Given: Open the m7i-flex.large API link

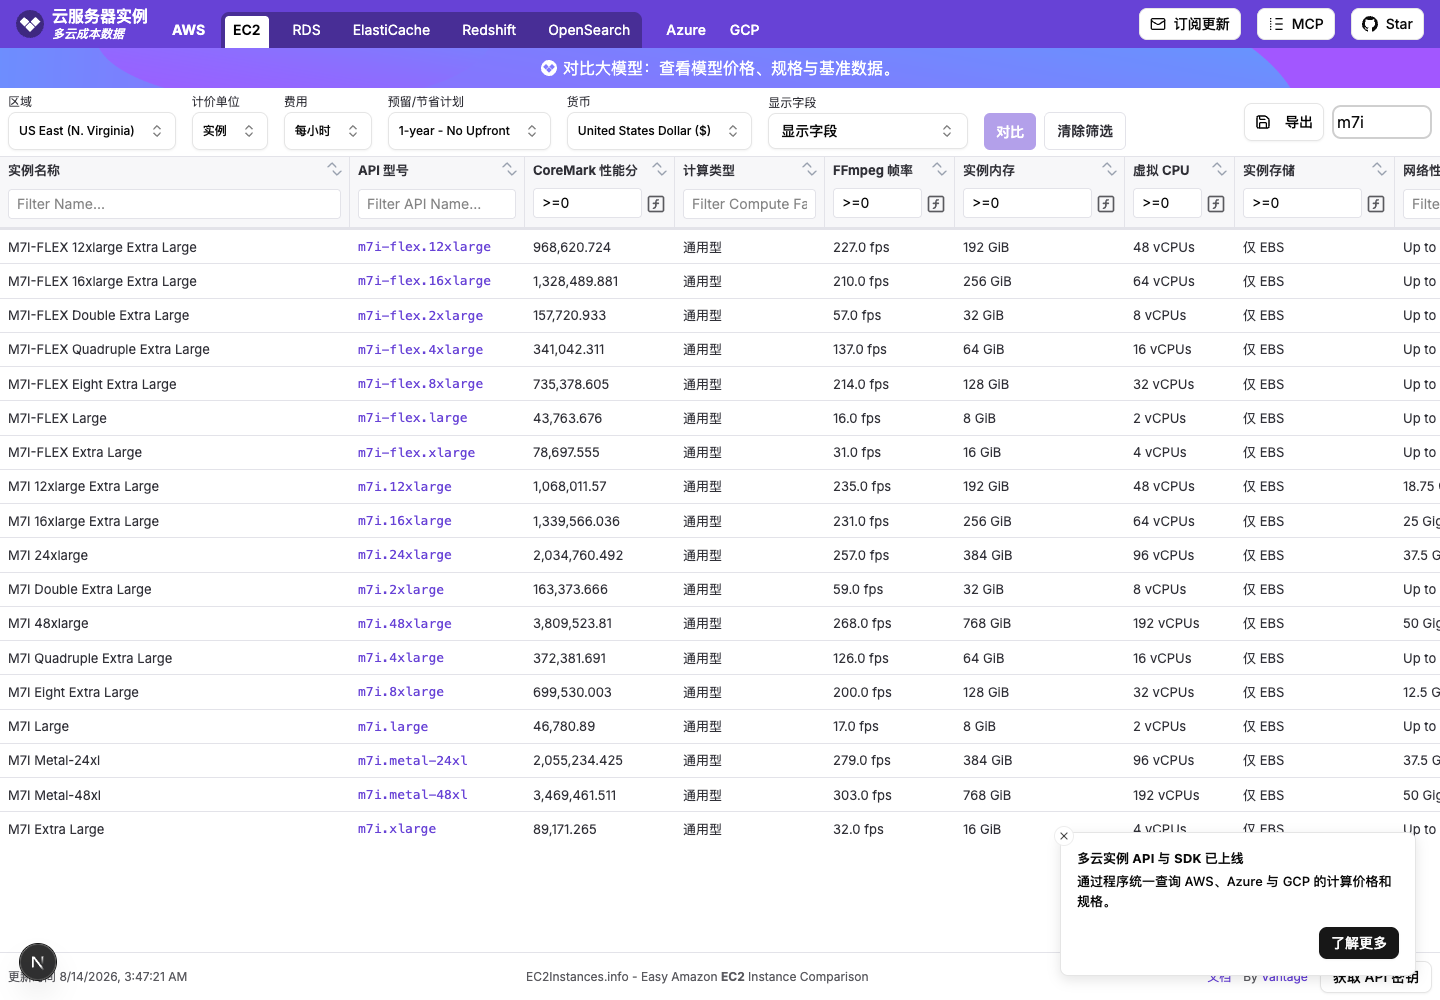Looking at the screenshot, I should point(413,418).
